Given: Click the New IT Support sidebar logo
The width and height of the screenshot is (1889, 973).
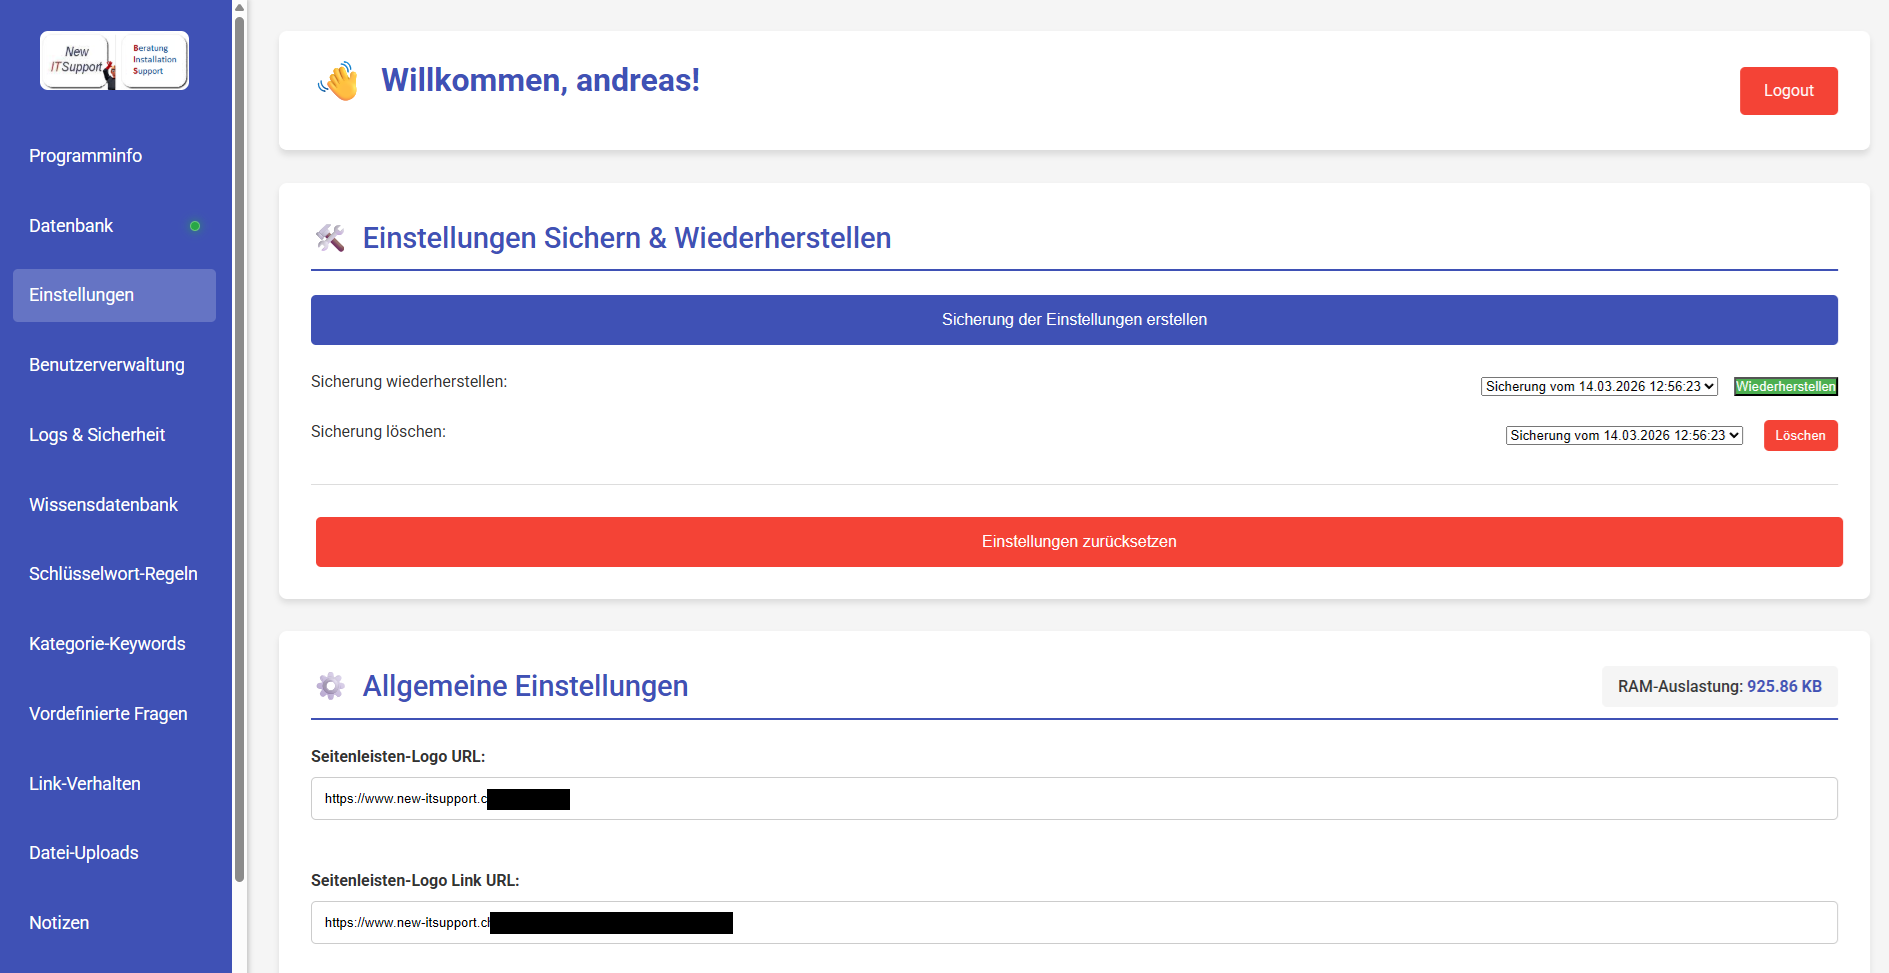Looking at the screenshot, I should tap(114, 61).
